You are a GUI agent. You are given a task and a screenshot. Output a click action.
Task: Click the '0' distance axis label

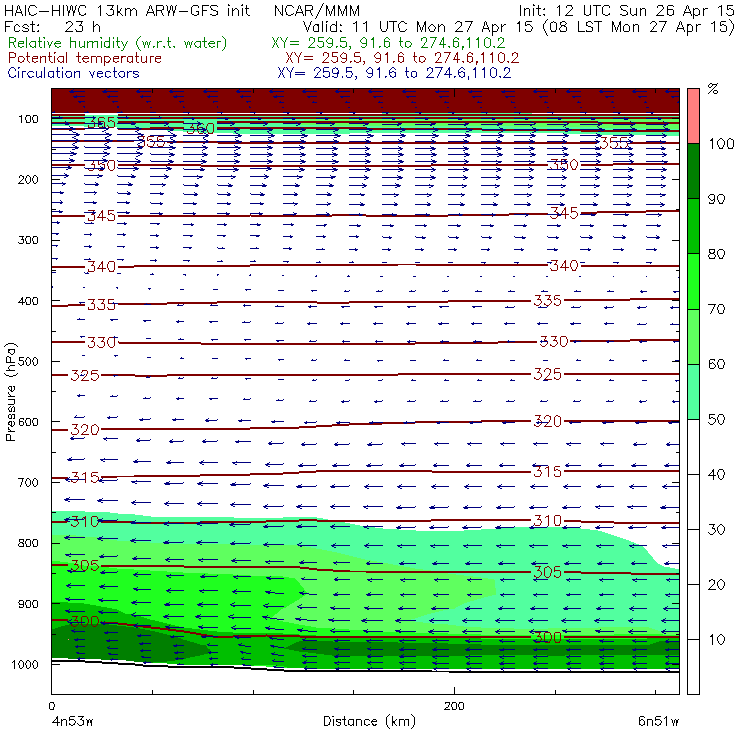[52, 706]
